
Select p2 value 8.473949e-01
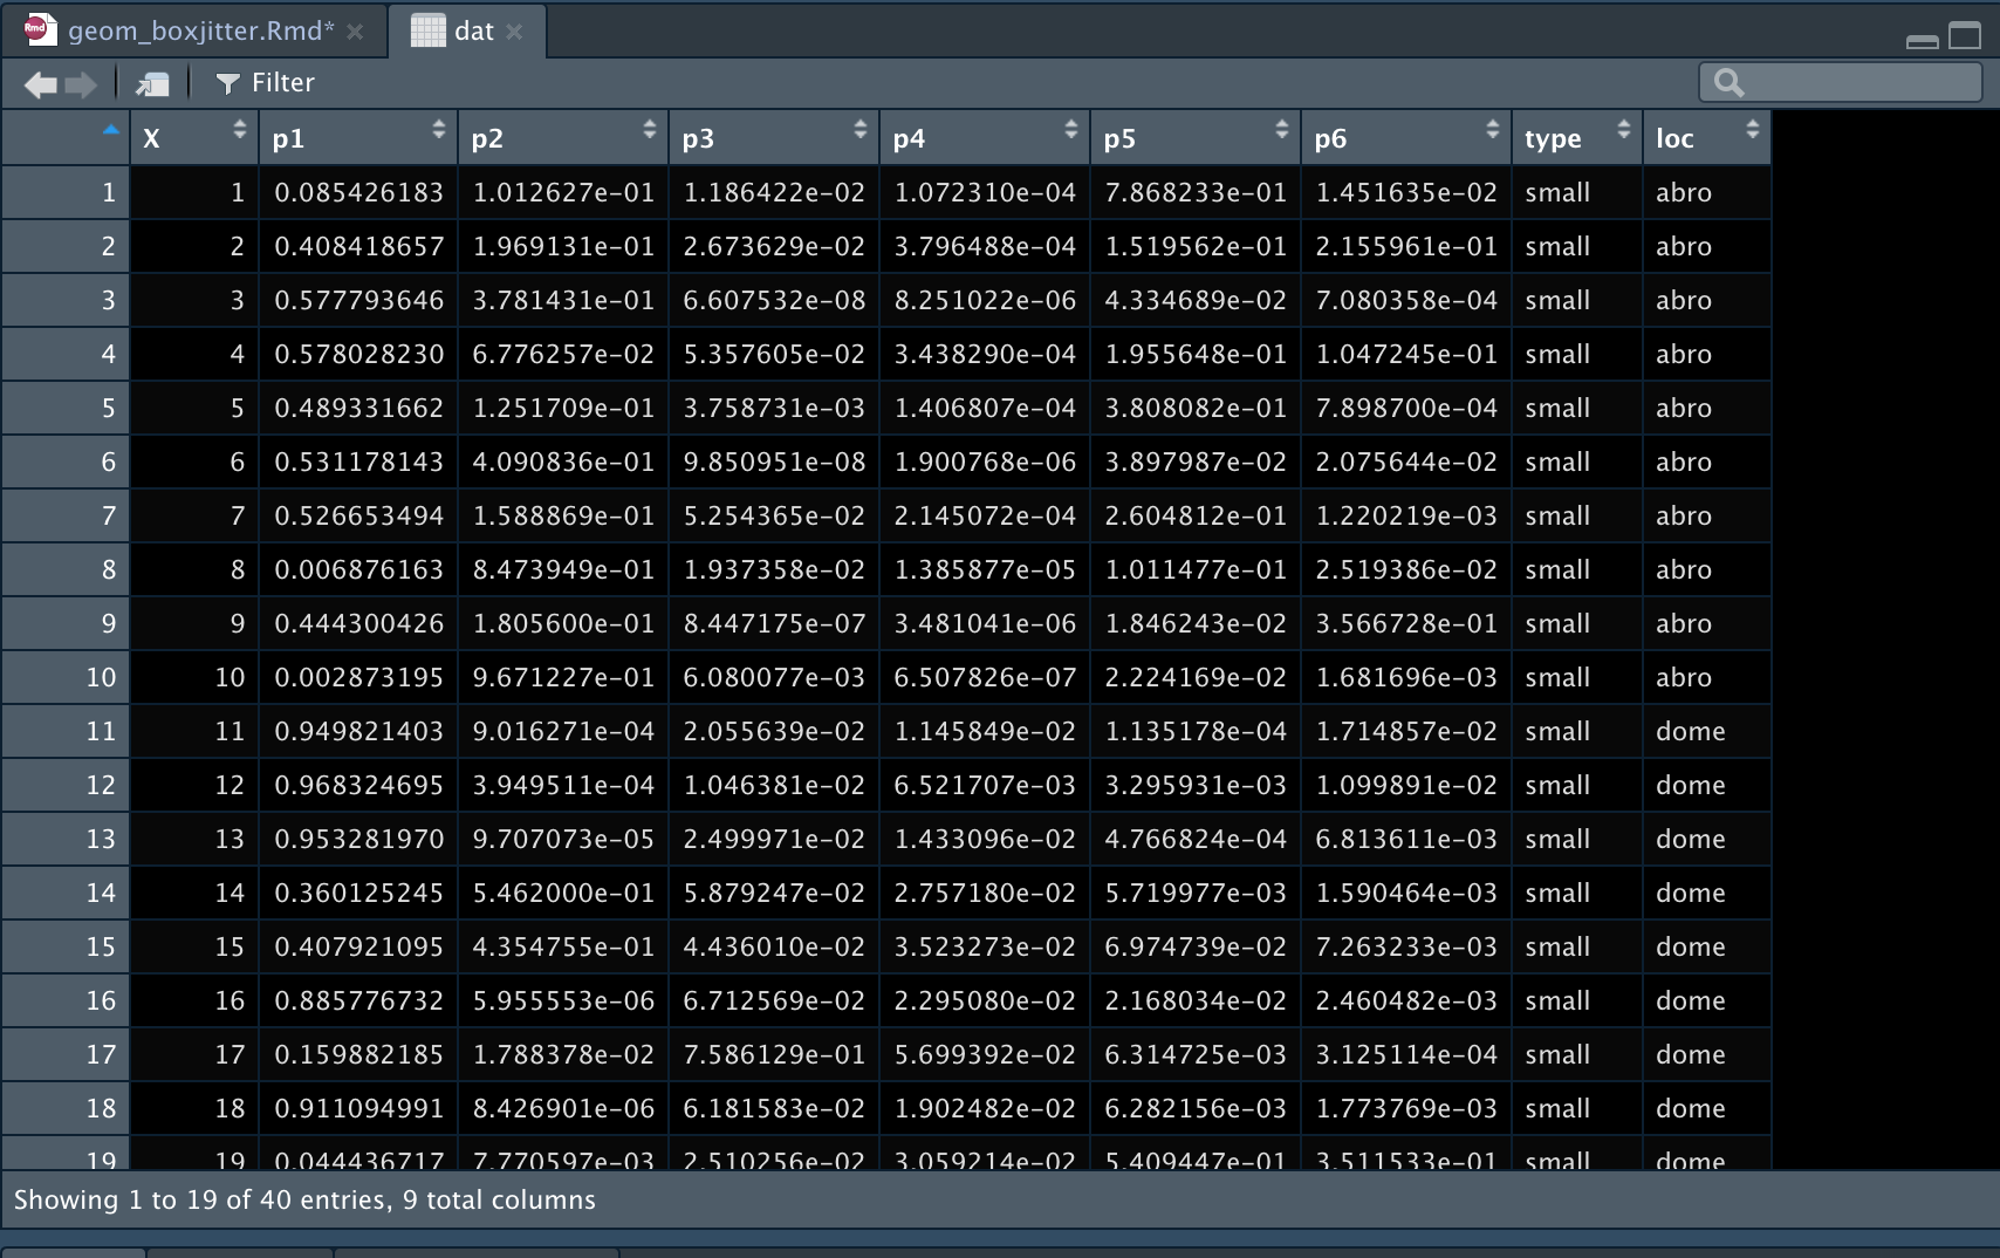click(564, 570)
